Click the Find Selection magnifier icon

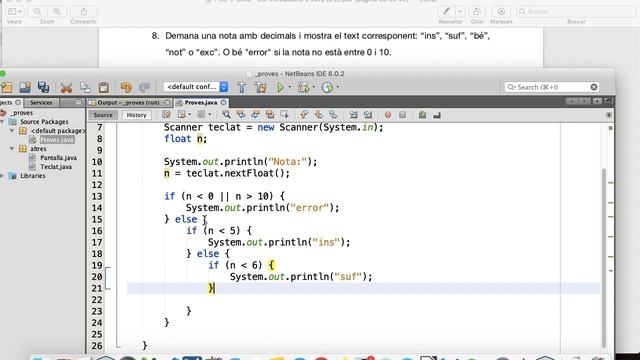(x=226, y=115)
